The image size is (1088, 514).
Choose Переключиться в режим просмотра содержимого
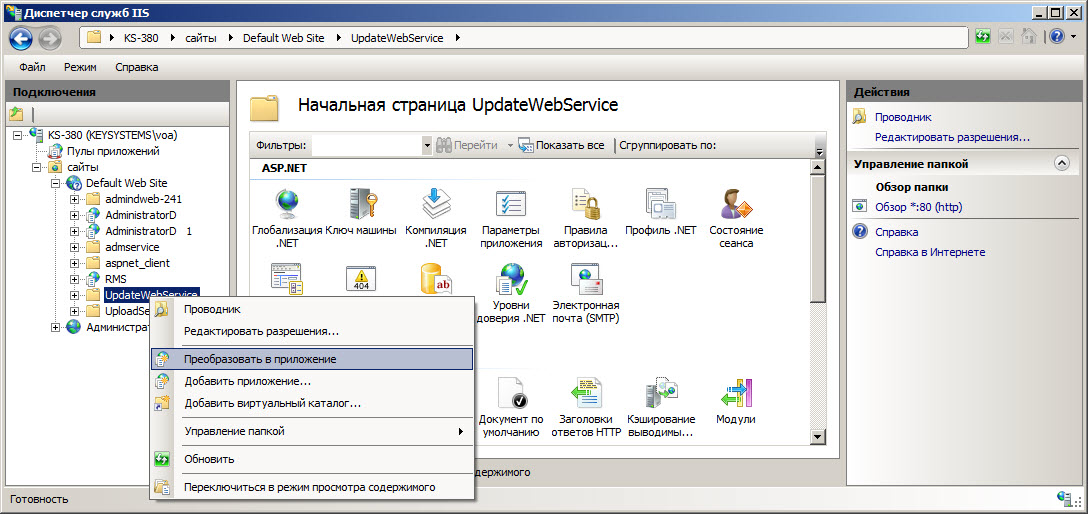pyautogui.click(x=312, y=487)
